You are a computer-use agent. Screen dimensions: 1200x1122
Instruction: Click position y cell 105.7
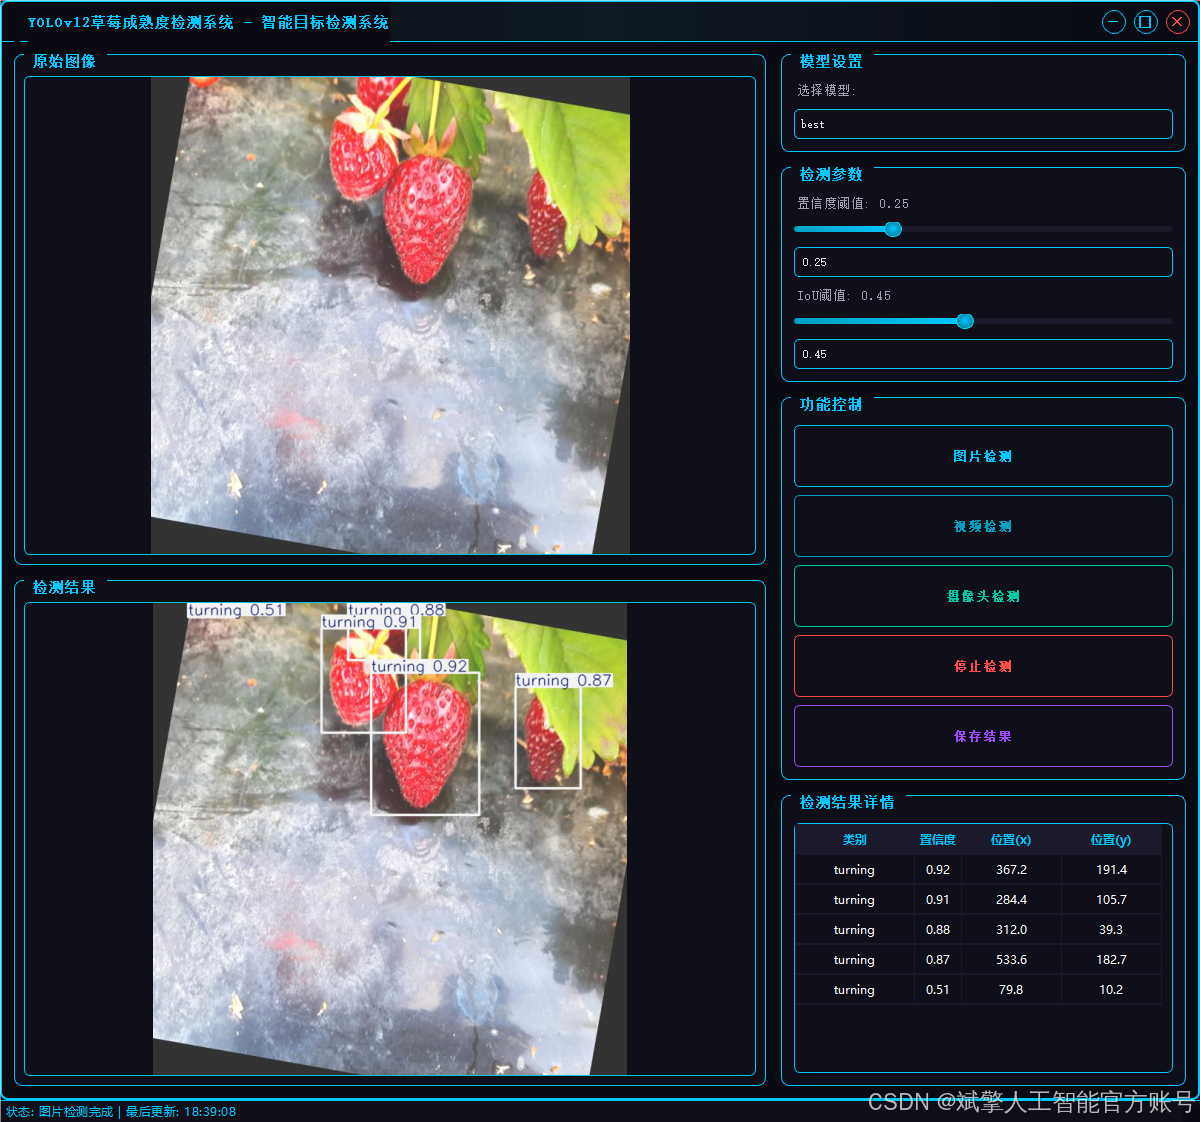pyautogui.click(x=1111, y=900)
